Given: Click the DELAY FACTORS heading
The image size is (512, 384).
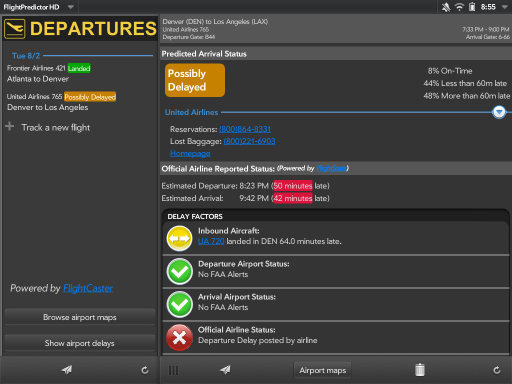Looking at the screenshot, I should pyautogui.click(x=195, y=217).
